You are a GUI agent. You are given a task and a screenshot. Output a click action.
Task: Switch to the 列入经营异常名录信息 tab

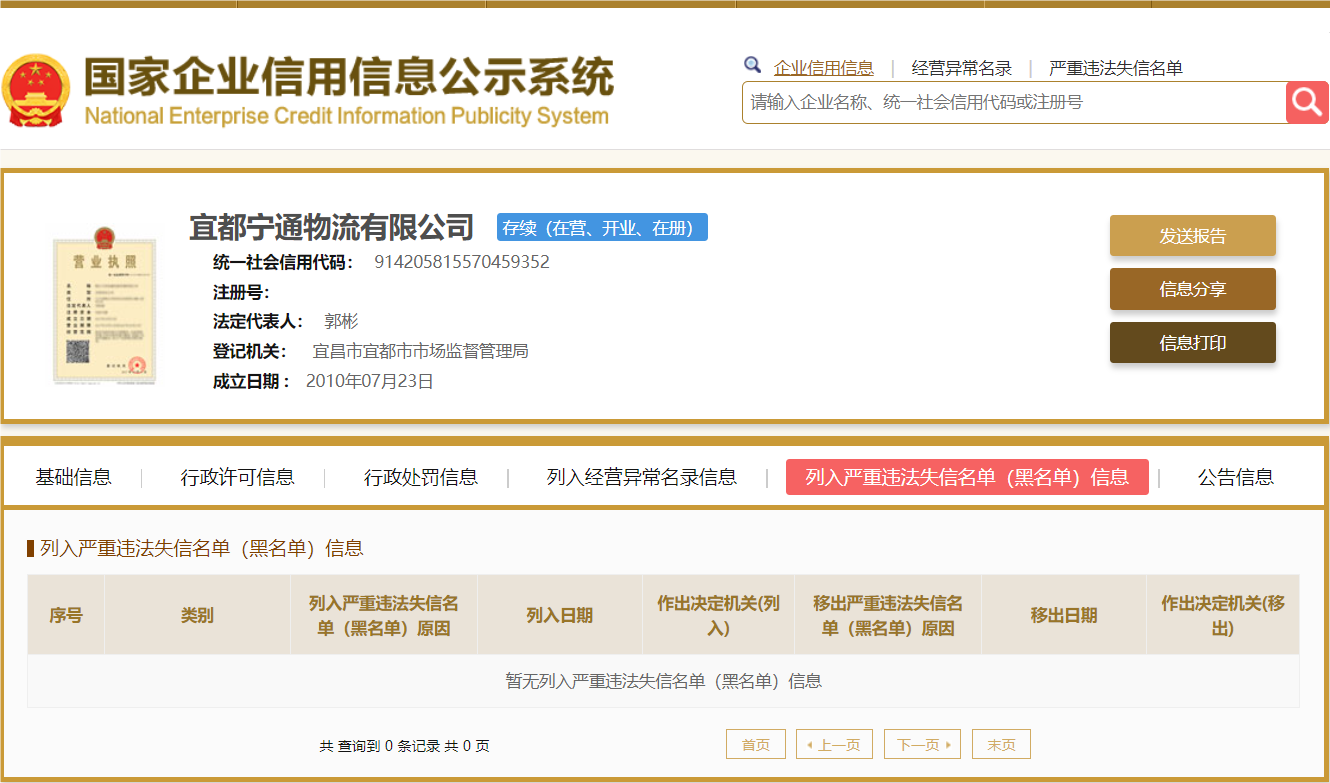click(x=642, y=477)
